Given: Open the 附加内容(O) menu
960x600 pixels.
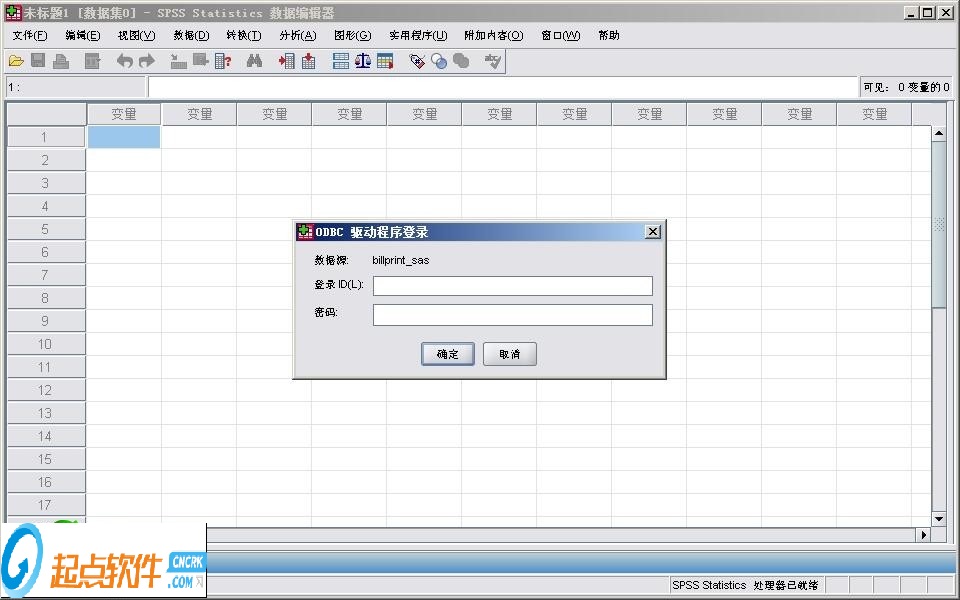Looking at the screenshot, I should (493, 36).
